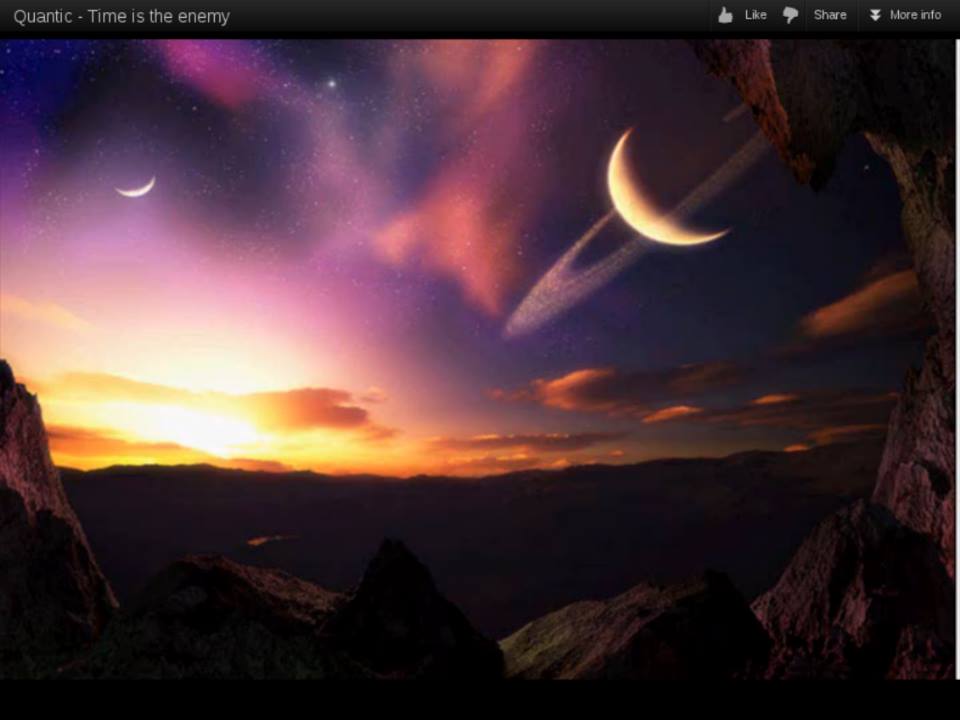Click the Like label

point(756,15)
